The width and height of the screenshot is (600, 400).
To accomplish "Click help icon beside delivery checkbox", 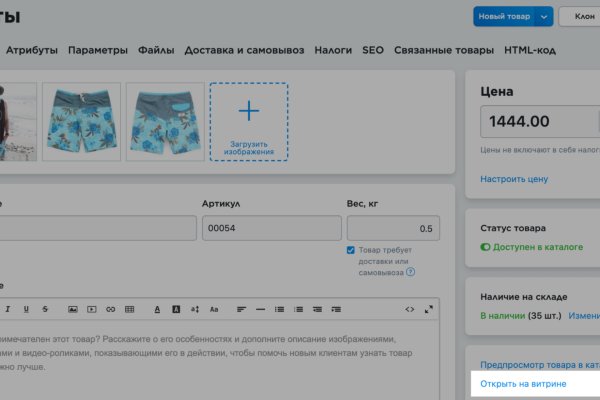I will coord(410,272).
